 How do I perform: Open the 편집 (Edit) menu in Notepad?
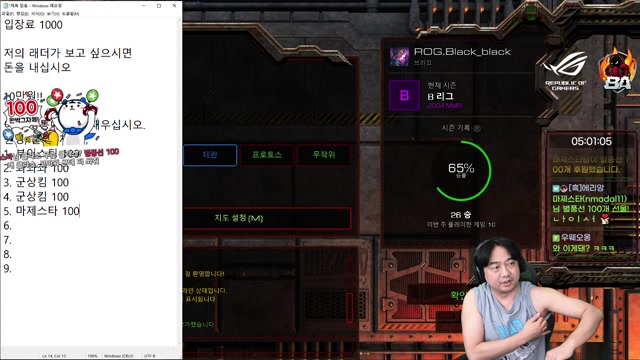click(x=22, y=13)
